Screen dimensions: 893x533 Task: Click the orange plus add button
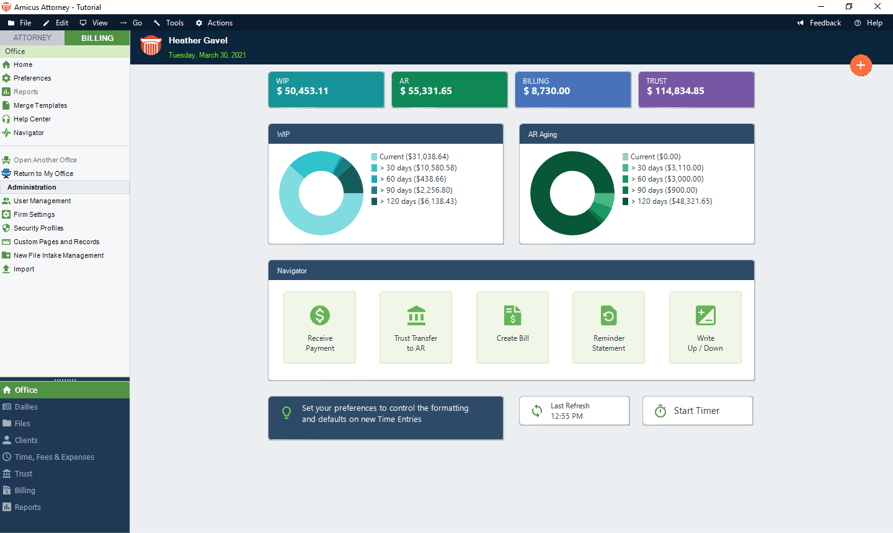[861, 65]
